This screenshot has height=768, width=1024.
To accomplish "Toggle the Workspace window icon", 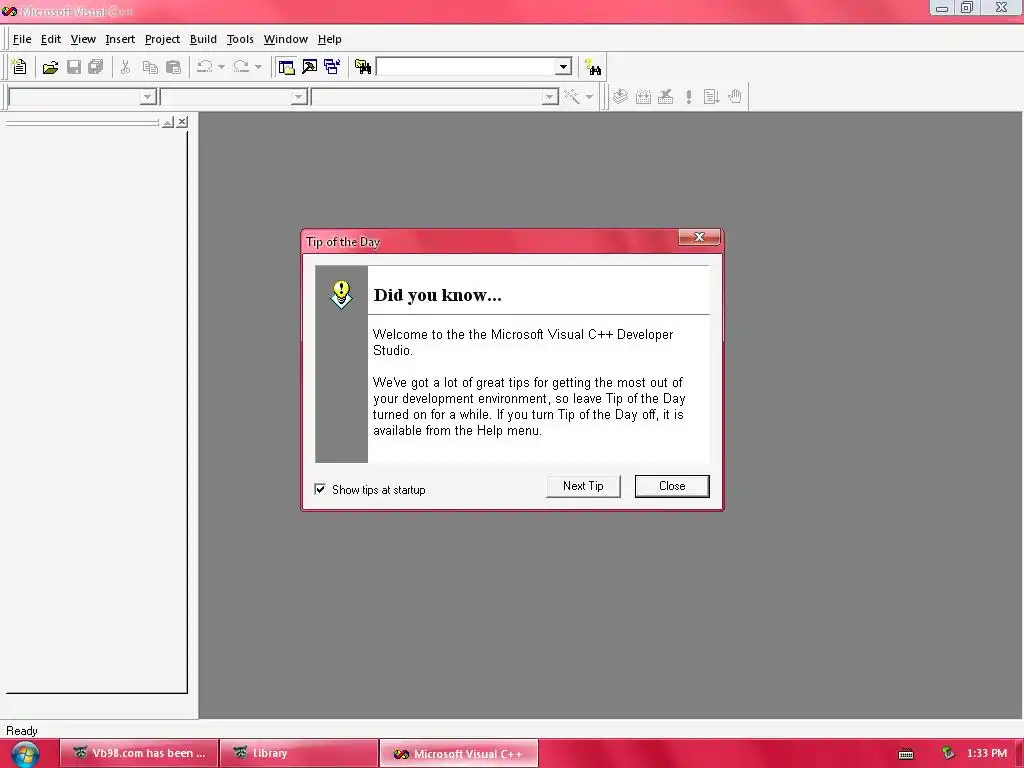I will pos(286,67).
